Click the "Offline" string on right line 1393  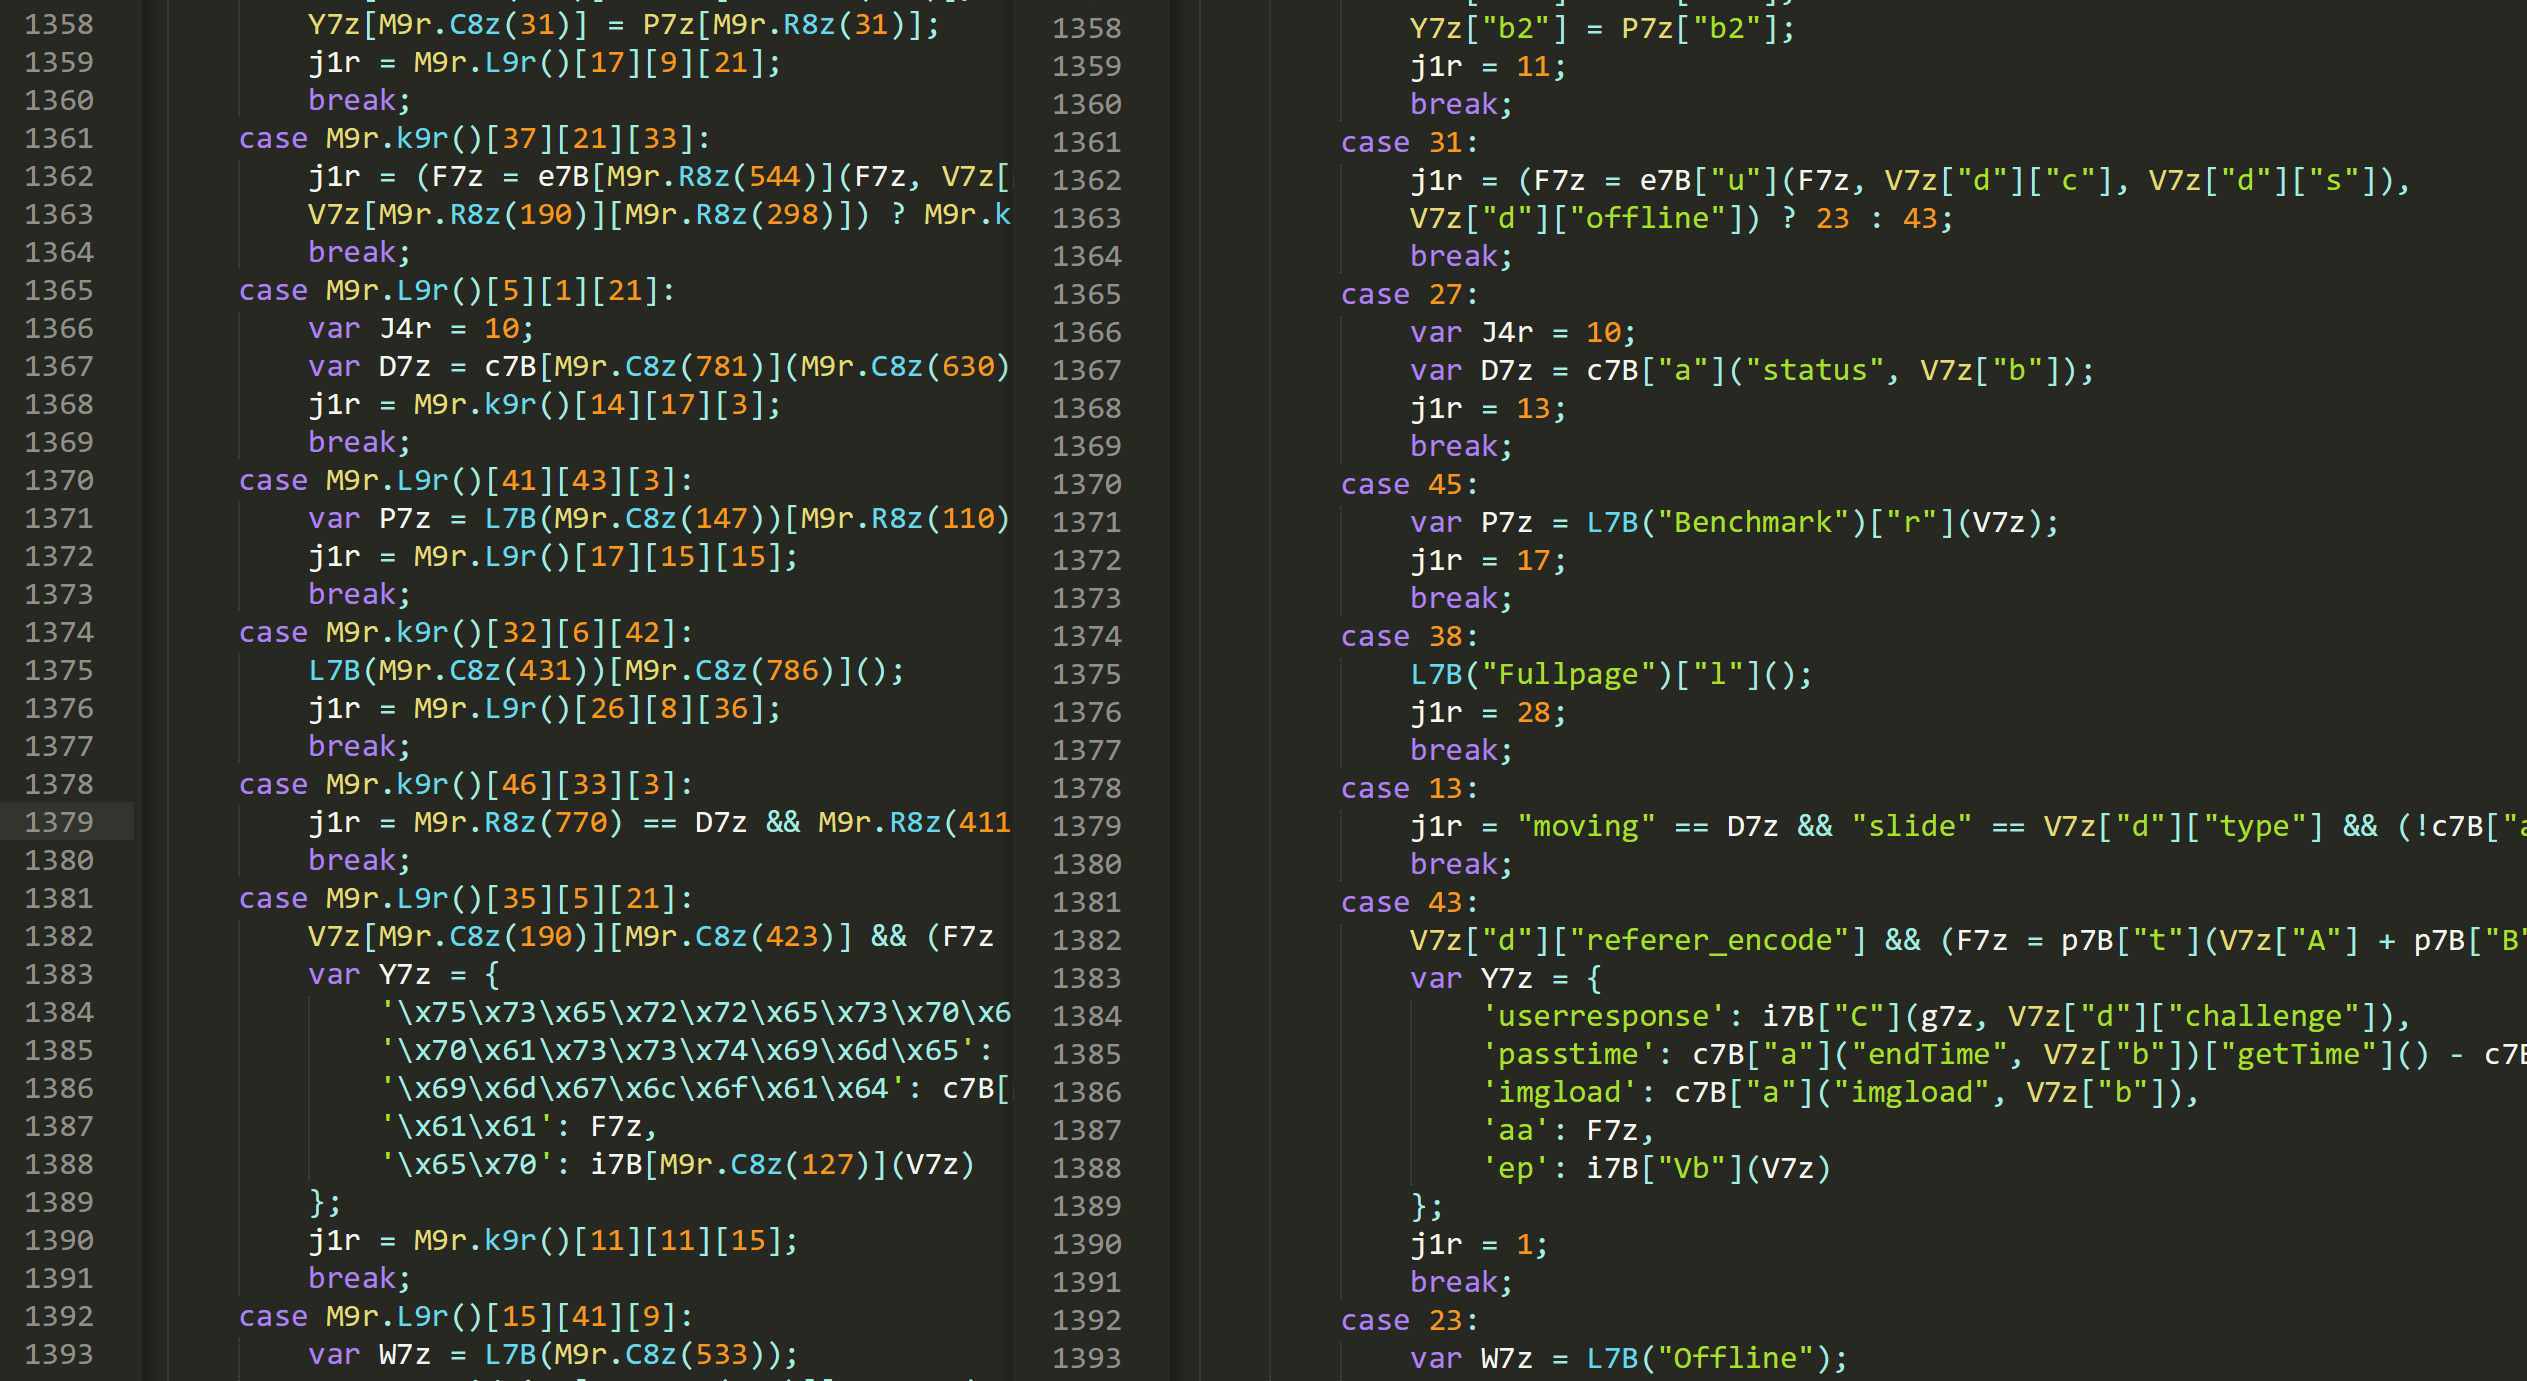click(x=1735, y=1358)
